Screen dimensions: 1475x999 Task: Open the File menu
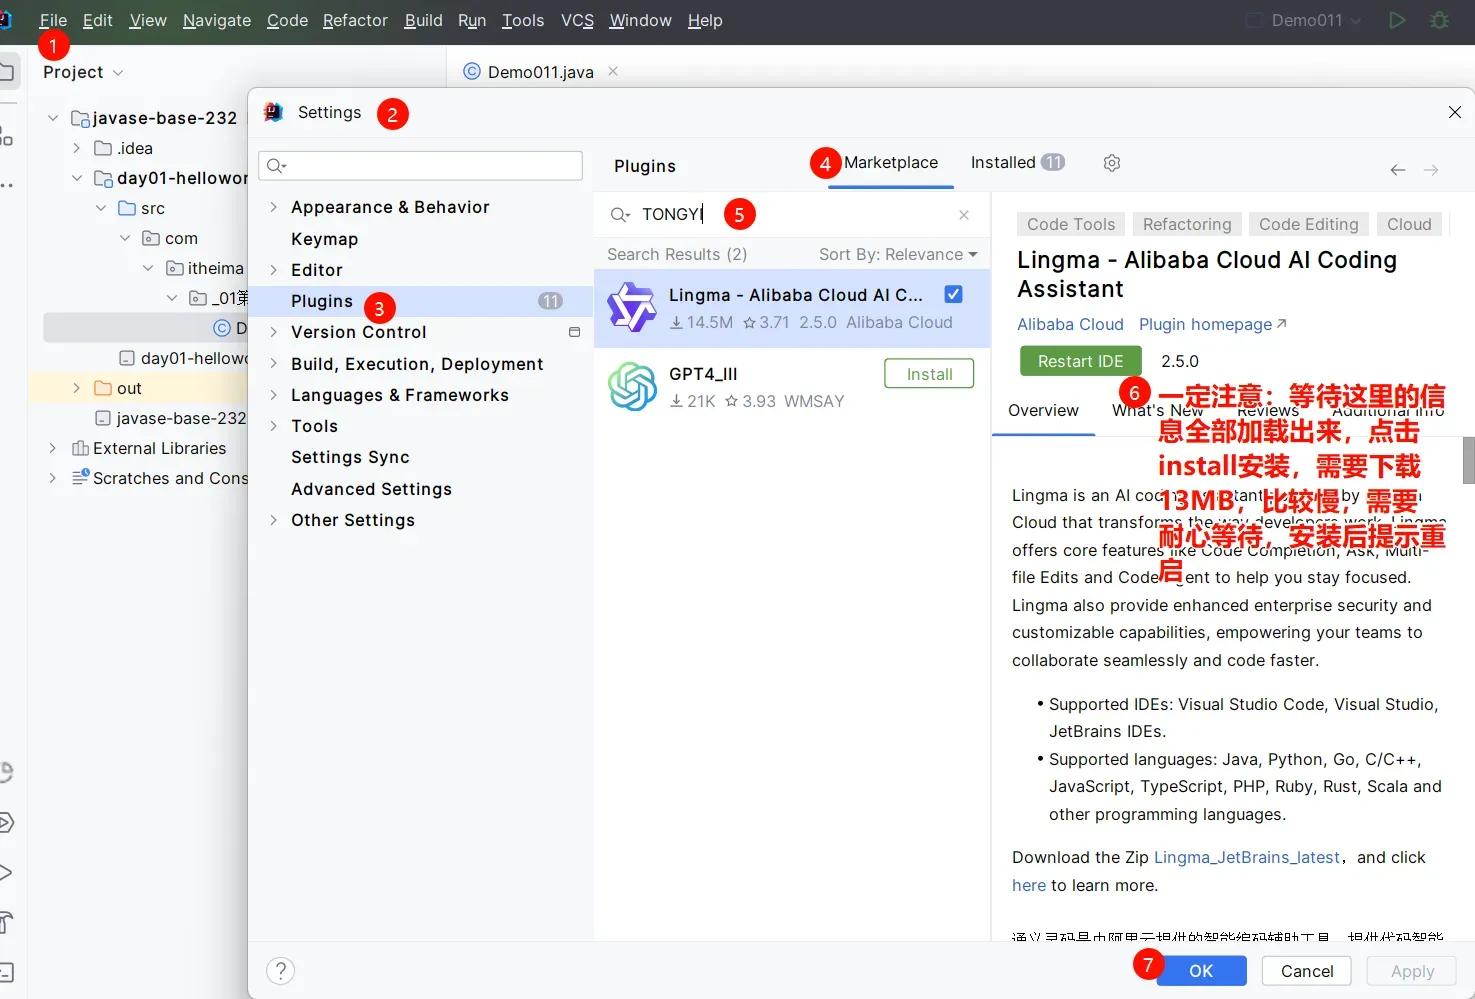(x=53, y=20)
